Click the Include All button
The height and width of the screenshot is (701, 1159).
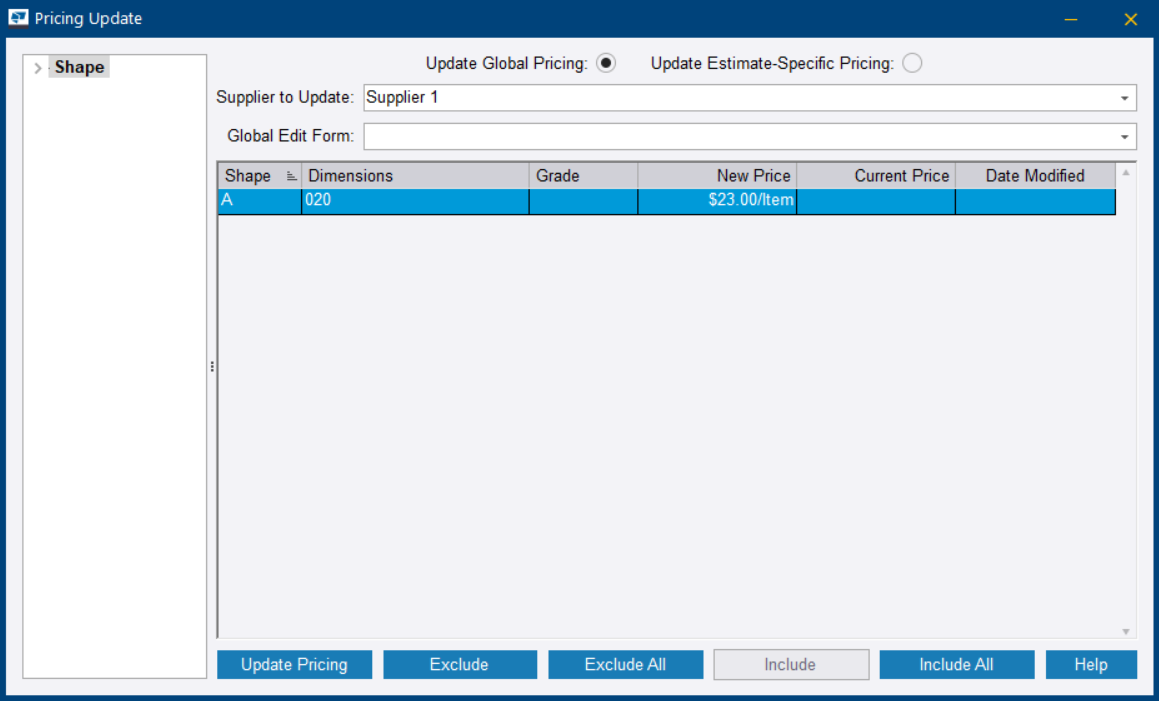(x=956, y=665)
